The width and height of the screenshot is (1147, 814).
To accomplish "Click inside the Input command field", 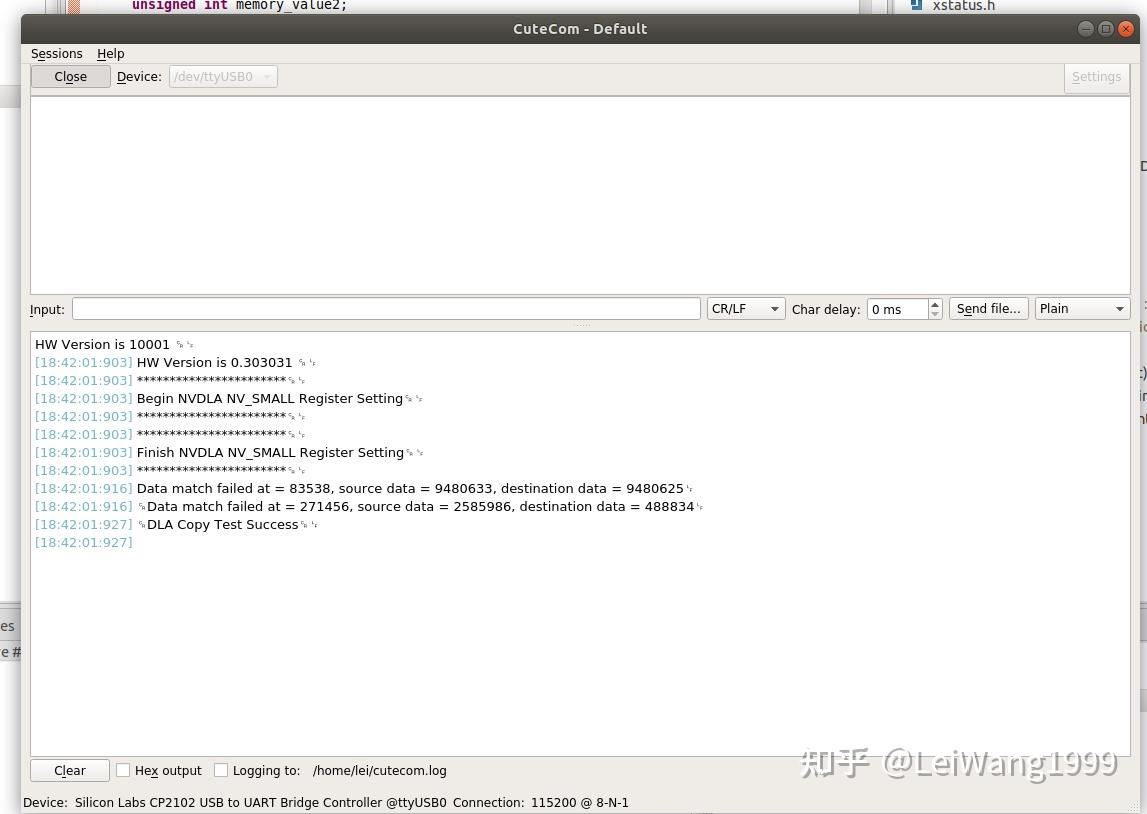I will click(x=386, y=308).
